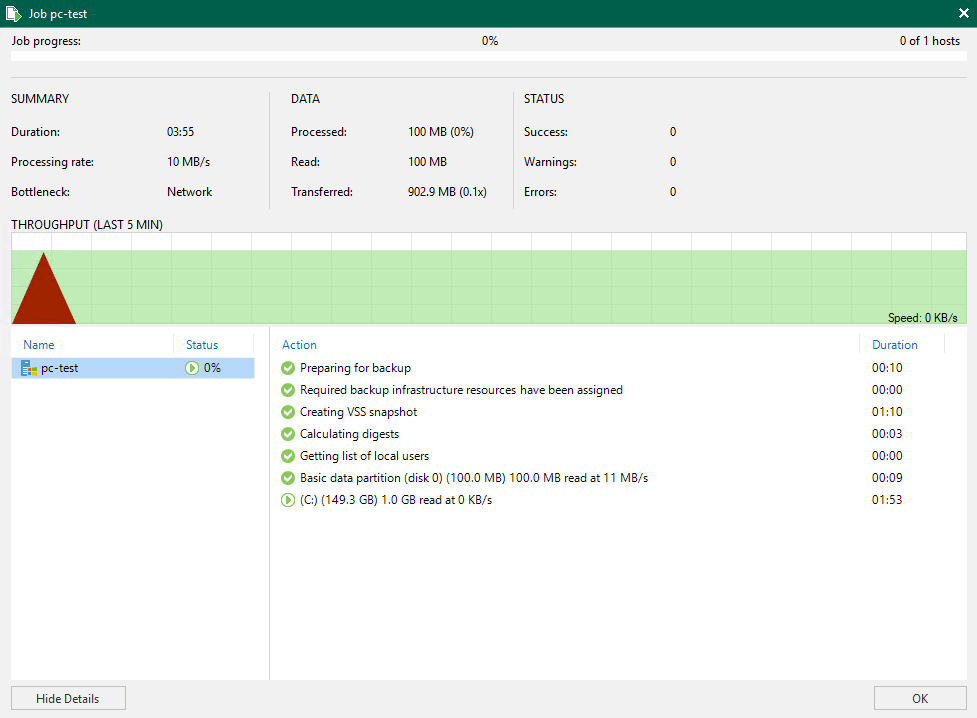The width and height of the screenshot is (977, 718).
Task: Click the 'Job progress:' label
Action: [46, 41]
